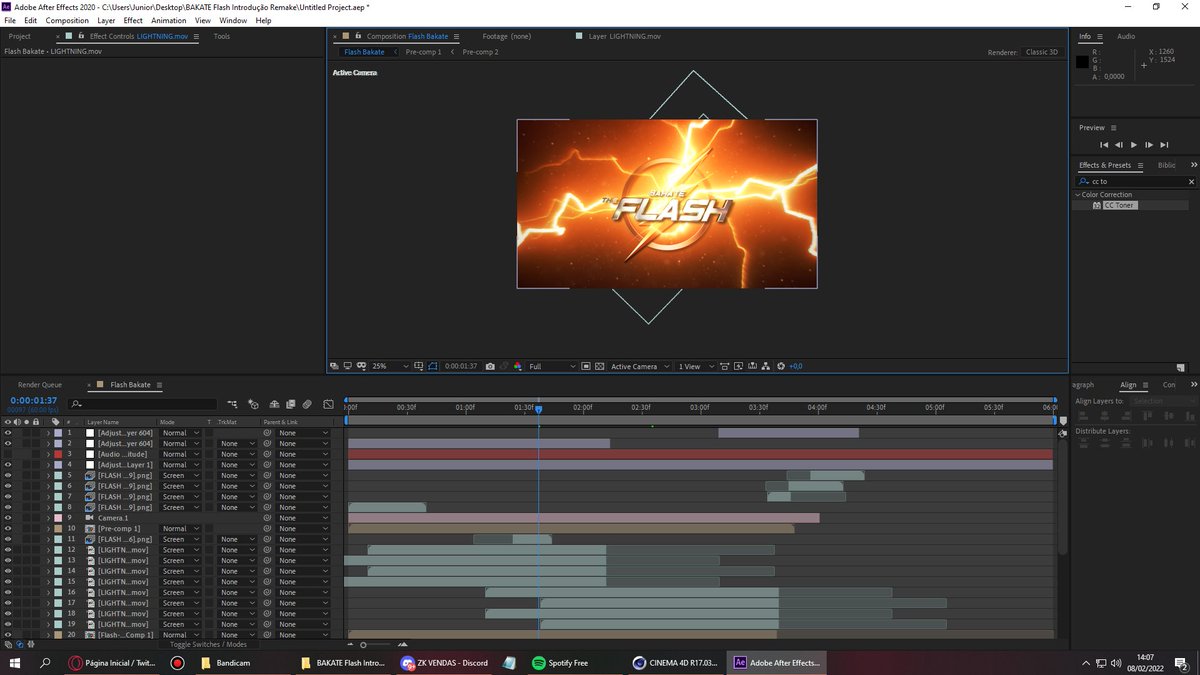Go to Pre-comp 1 in breadcrumb
The height and width of the screenshot is (675, 1200).
(x=423, y=51)
